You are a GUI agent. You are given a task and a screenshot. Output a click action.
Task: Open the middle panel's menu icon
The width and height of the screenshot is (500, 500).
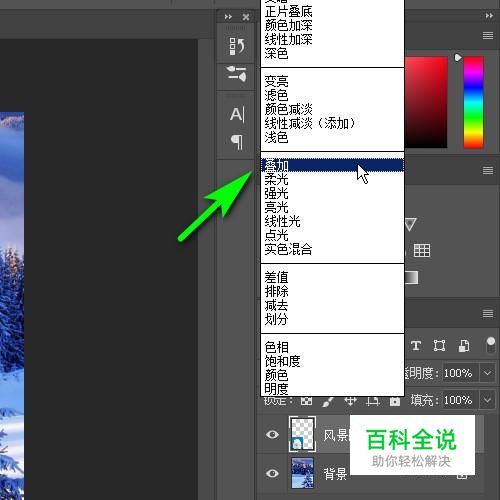pos(488,171)
